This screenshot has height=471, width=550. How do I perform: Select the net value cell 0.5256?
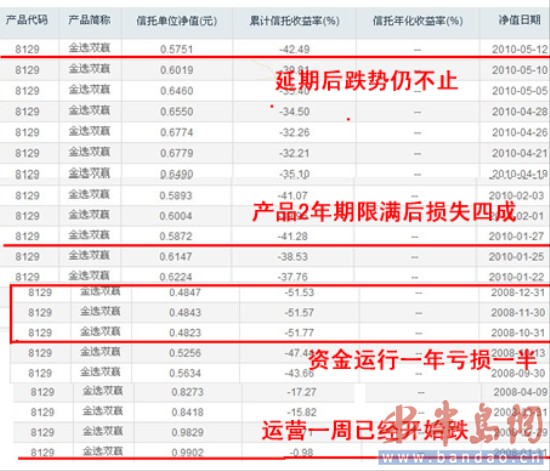point(185,352)
